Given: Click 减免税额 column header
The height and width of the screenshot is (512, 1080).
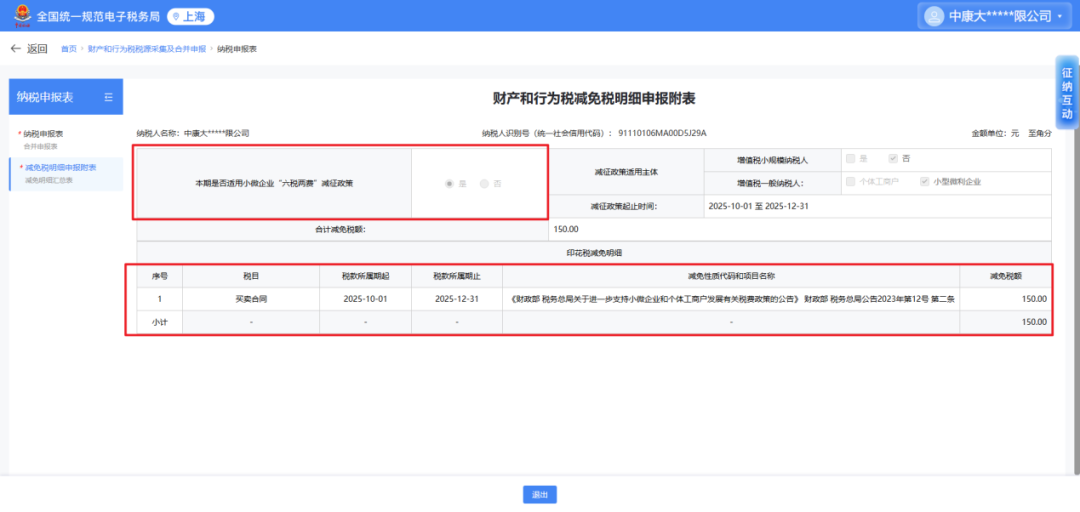Looking at the screenshot, I should point(1006,276).
